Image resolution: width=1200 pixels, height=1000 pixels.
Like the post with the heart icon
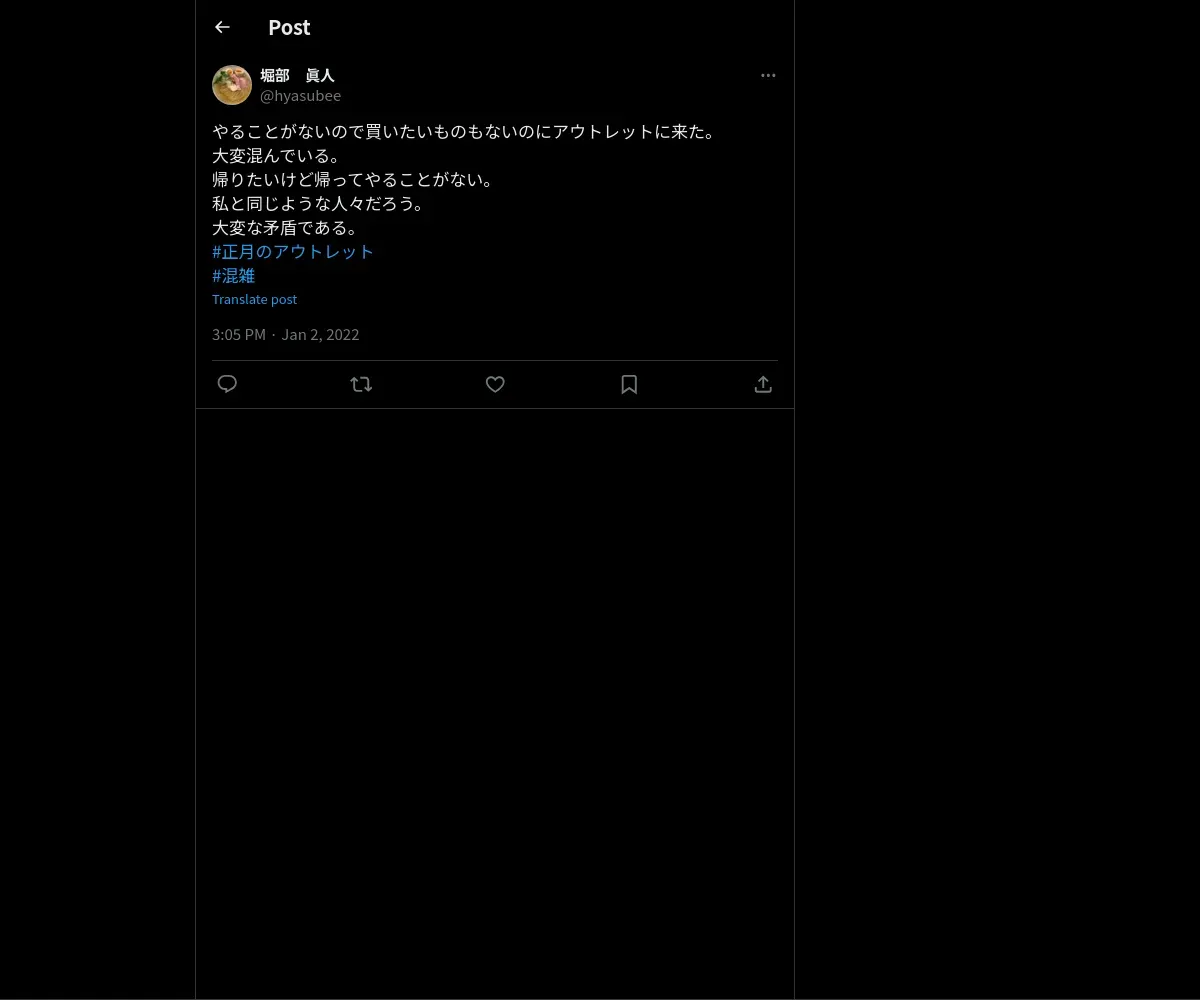click(x=495, y=384)
